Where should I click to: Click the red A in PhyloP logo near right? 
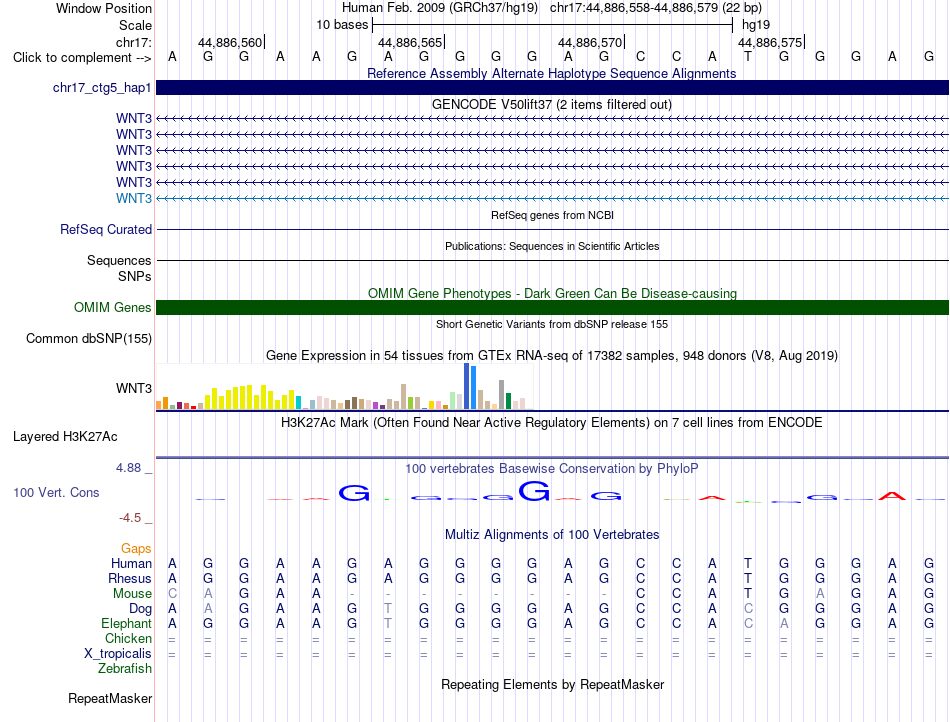[x=892, y=496]
